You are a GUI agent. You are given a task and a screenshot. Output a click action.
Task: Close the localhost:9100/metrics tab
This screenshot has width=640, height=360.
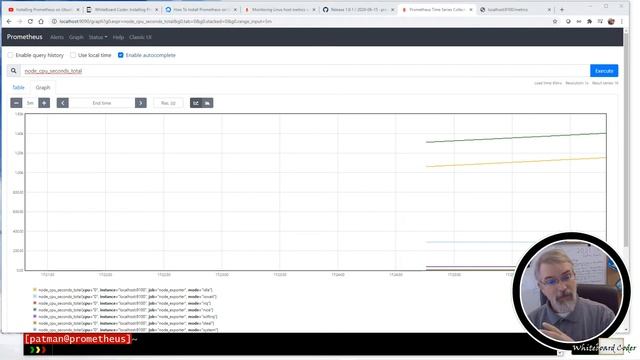click(549, 9)
